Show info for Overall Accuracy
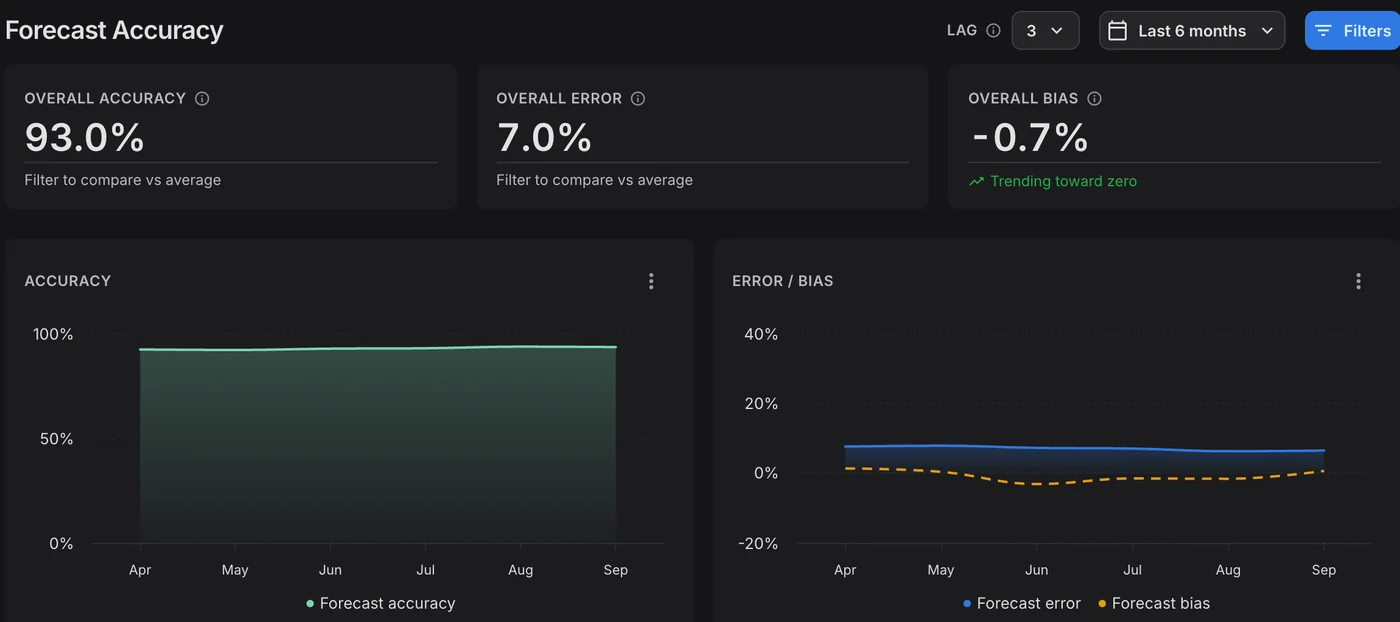 202,98
